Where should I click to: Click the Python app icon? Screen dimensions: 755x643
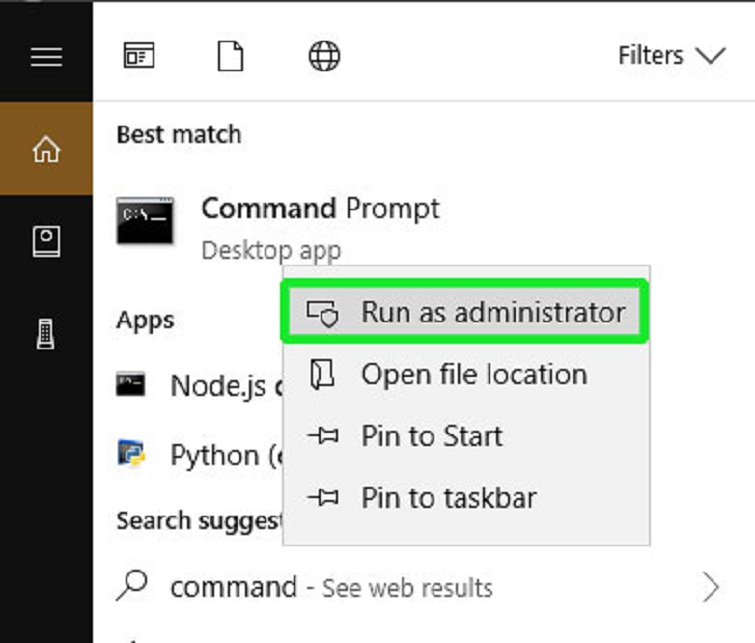[131, 455]
